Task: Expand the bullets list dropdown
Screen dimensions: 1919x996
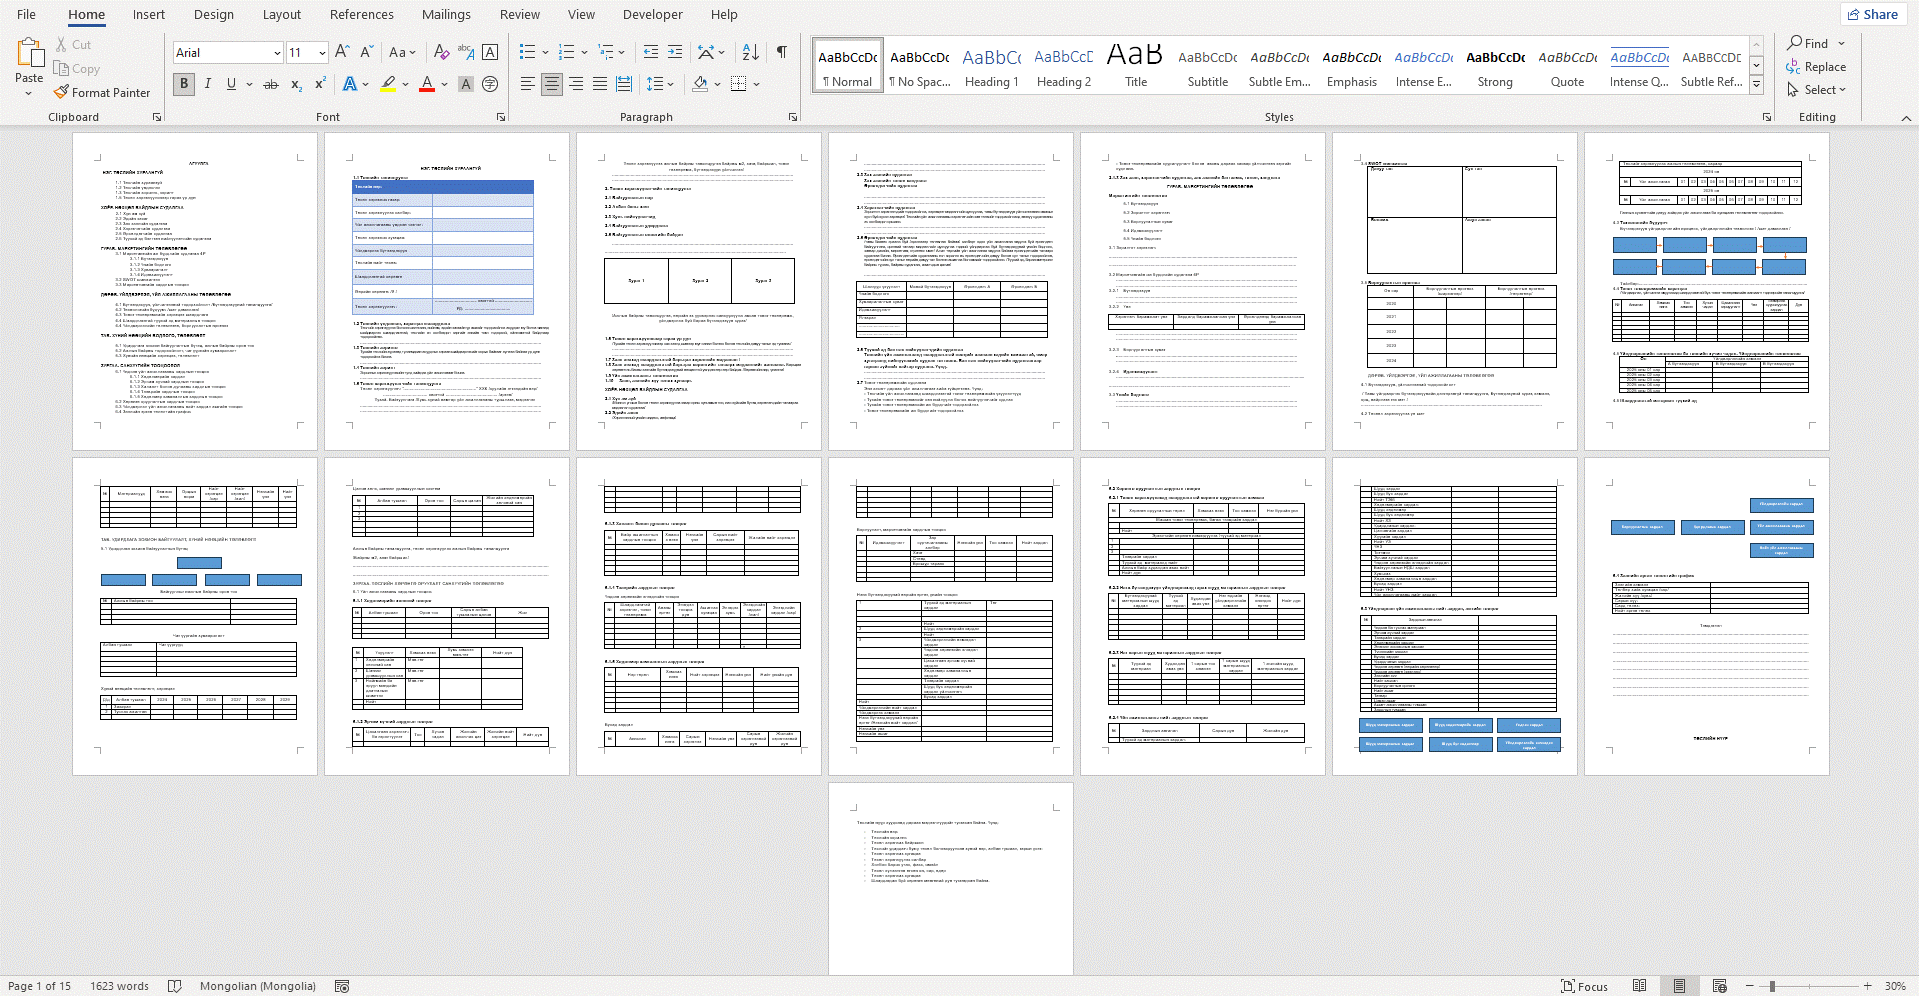Action: (545, 52)
